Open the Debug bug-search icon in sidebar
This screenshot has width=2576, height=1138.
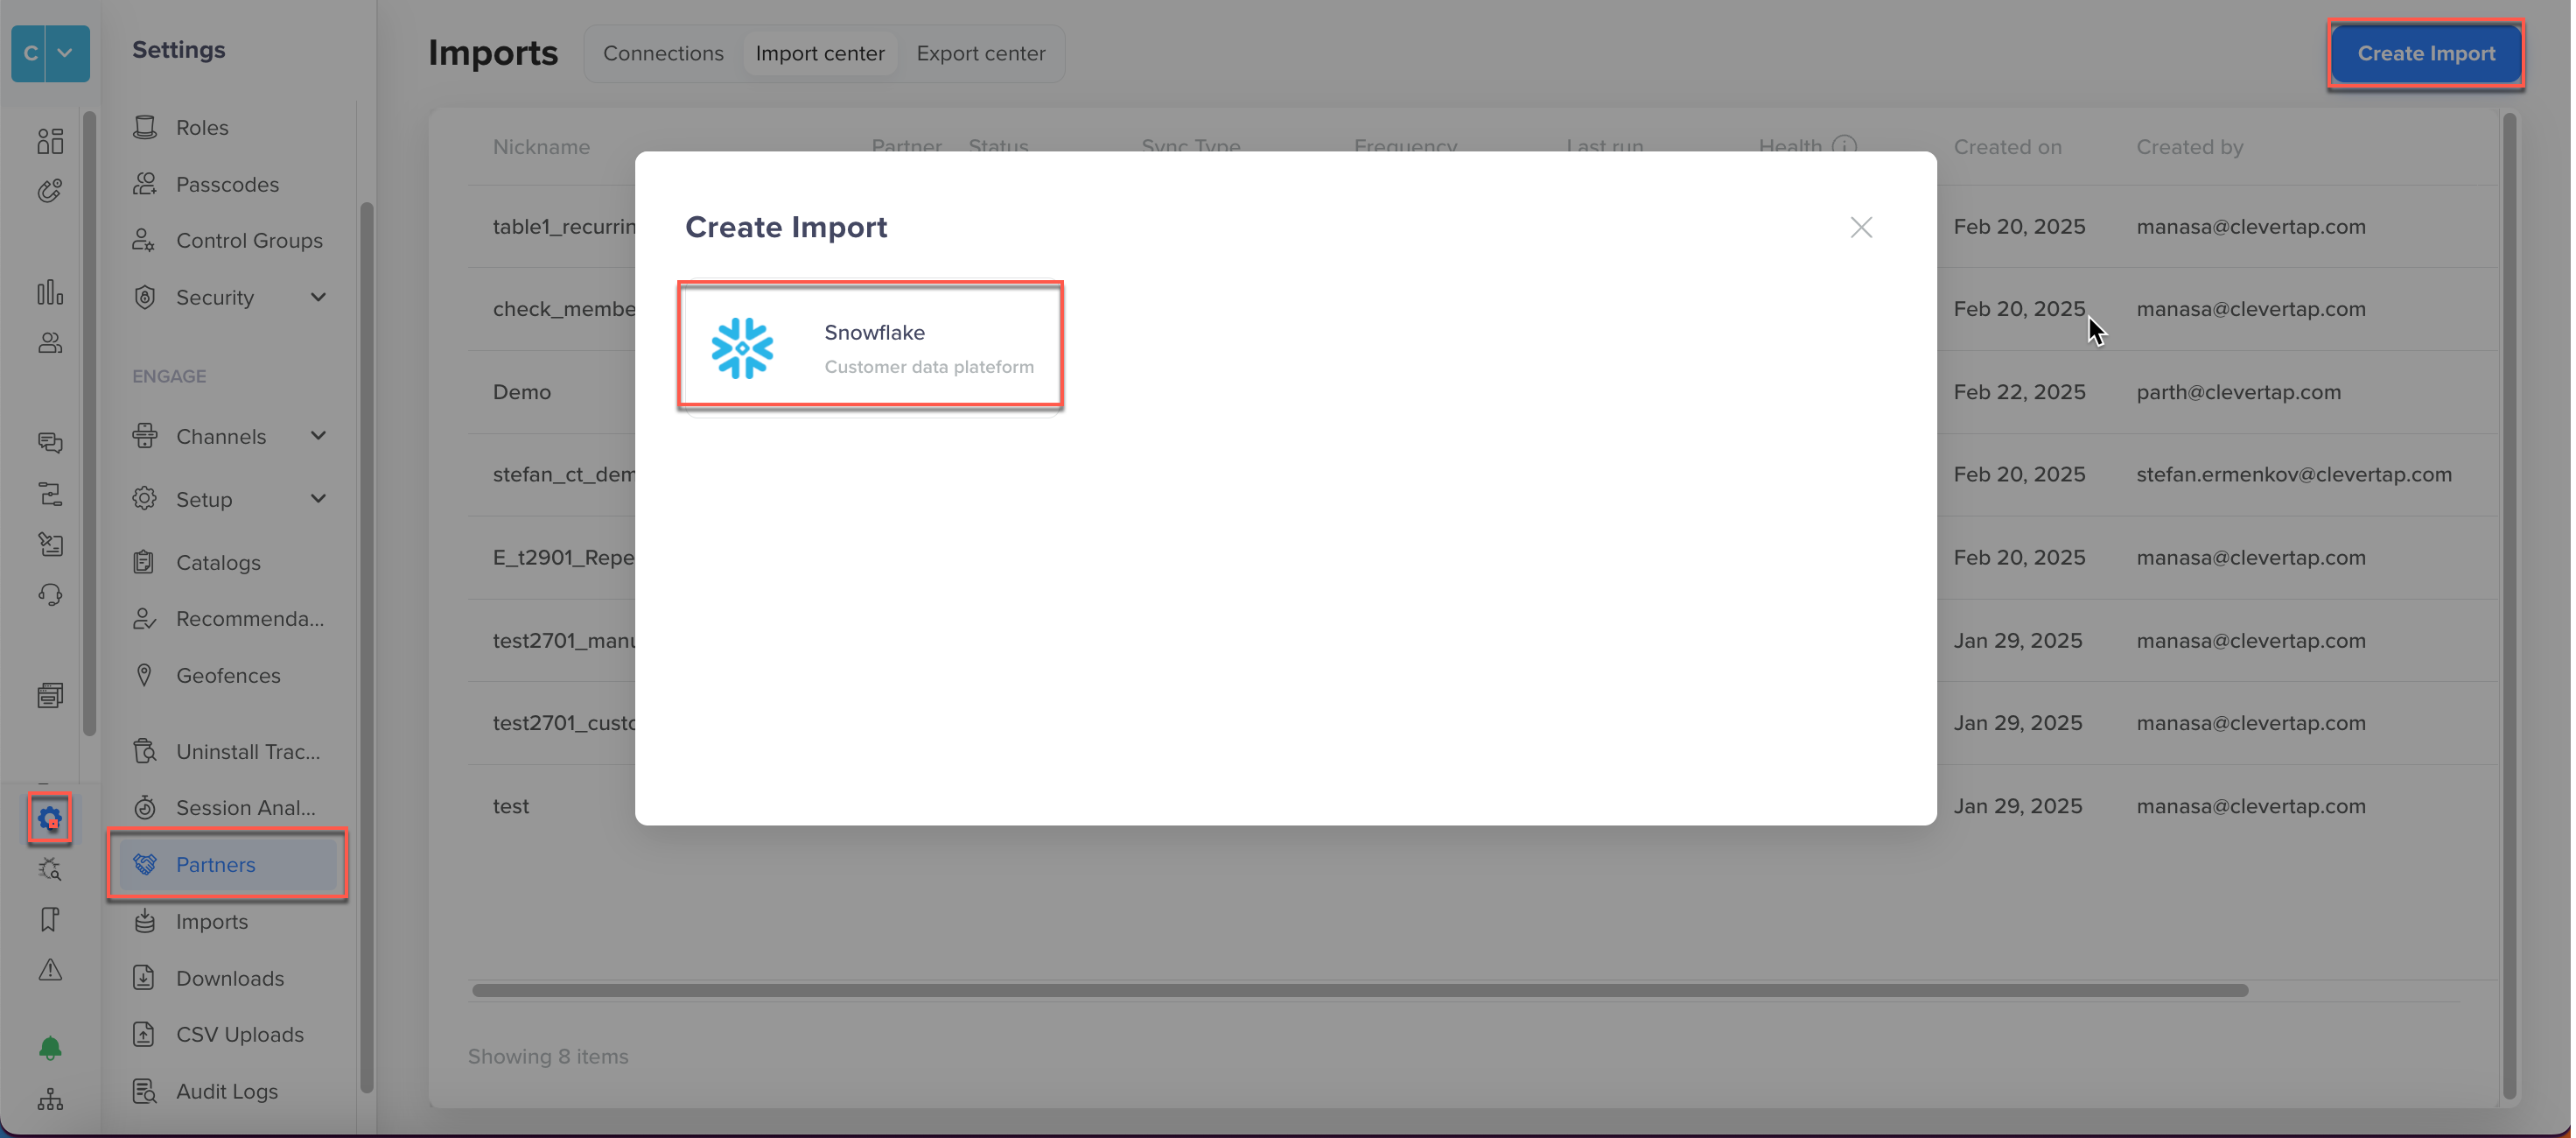50,869
